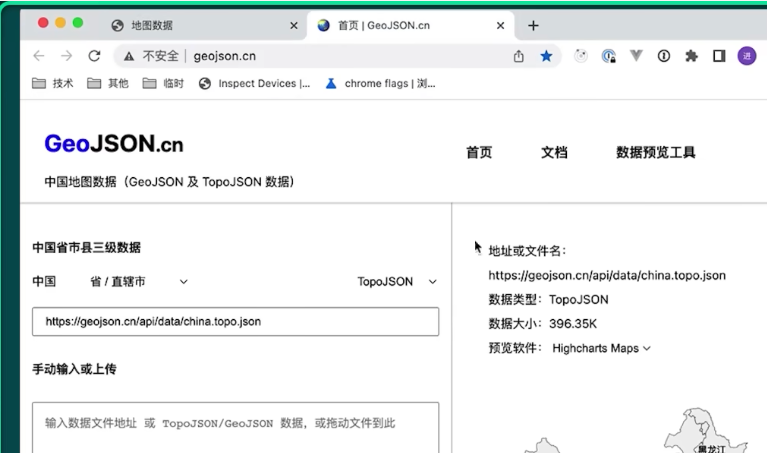Click the share page icon in address bar
The image size is (767, 453).
pyautogui.click(x=518, y=56)
